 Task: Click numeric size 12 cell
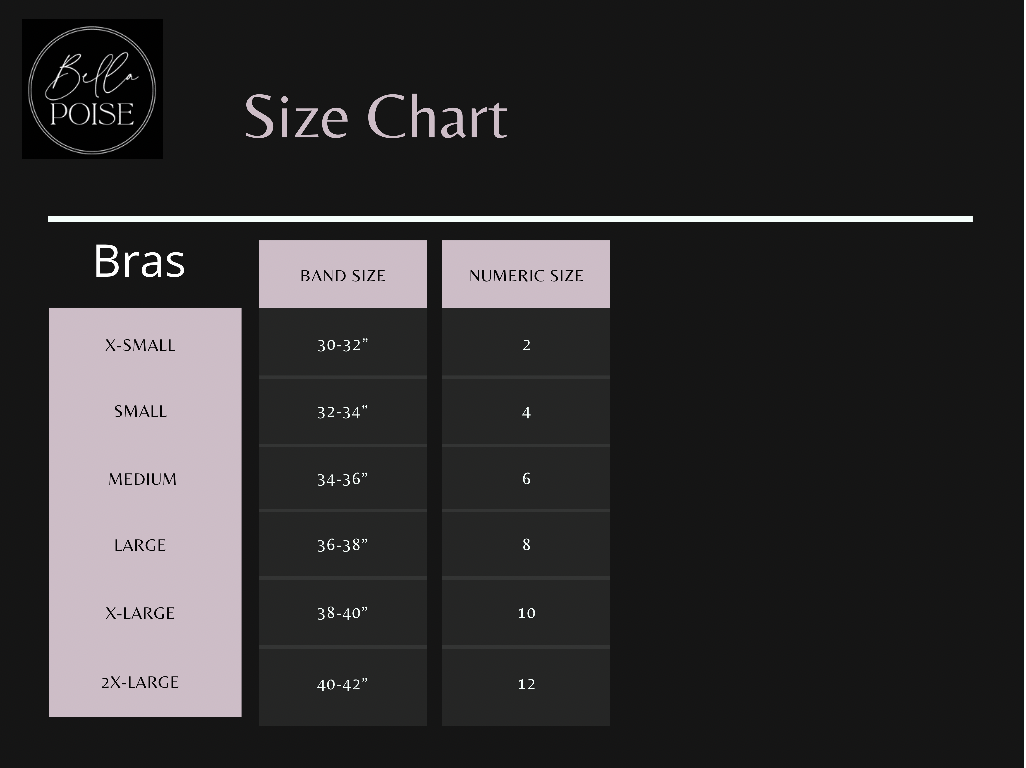(x=526, y=684)
